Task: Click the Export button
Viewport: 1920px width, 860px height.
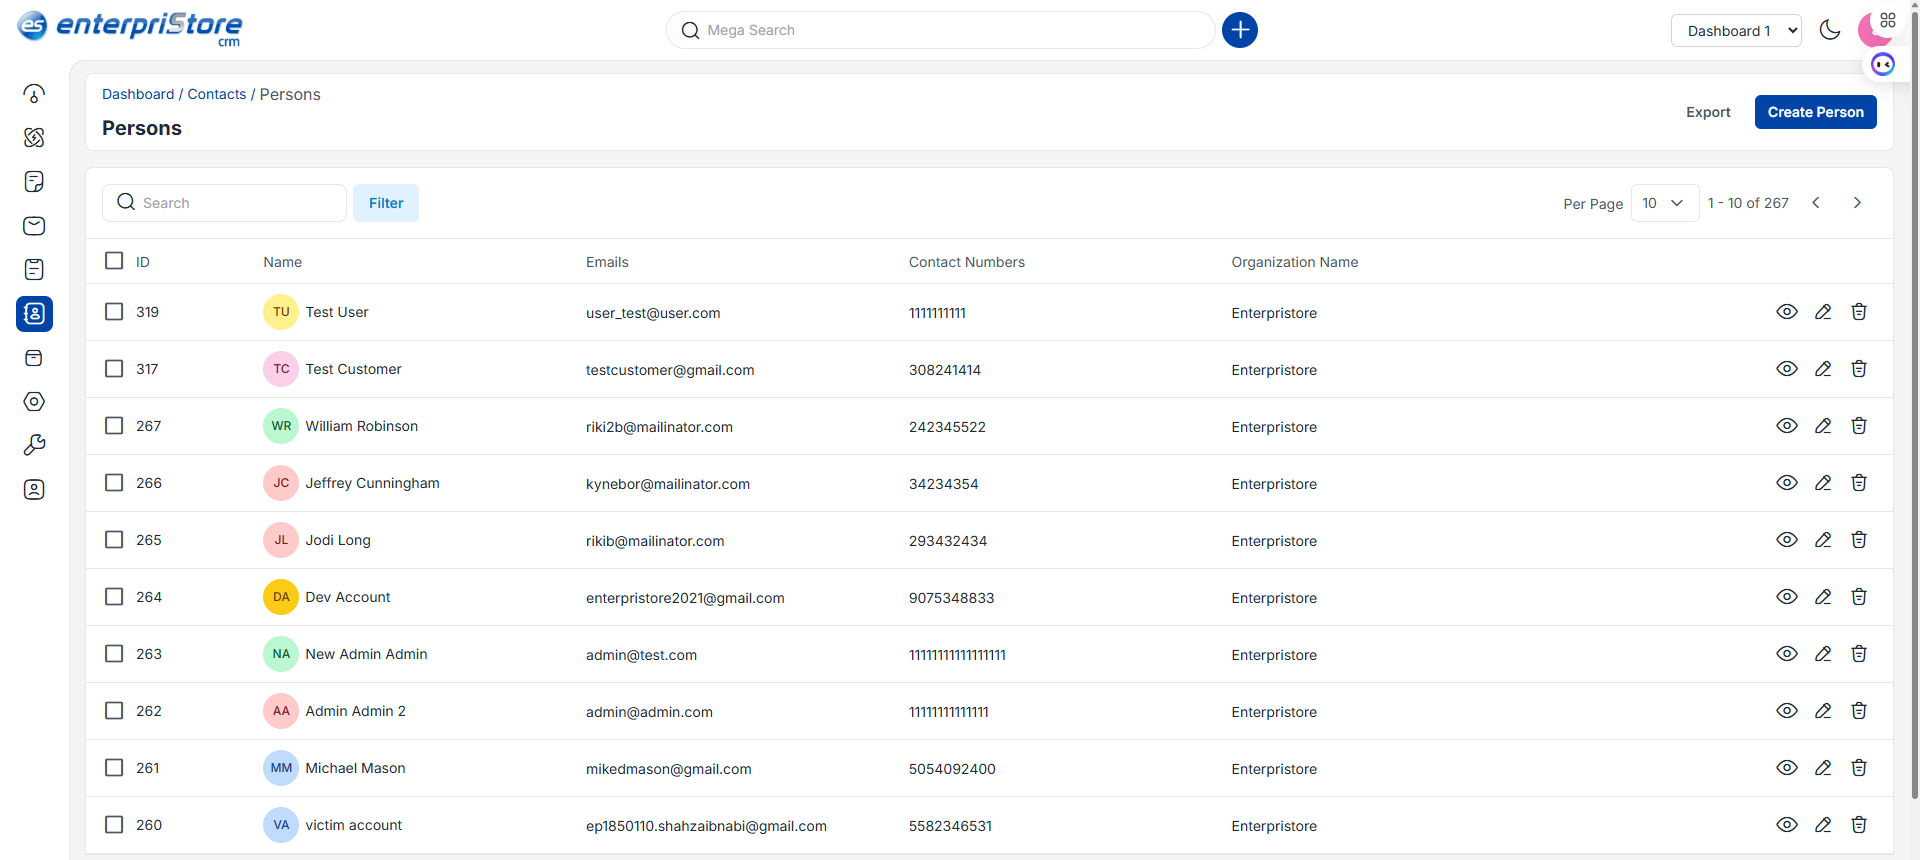Action: coord(1708,112)
